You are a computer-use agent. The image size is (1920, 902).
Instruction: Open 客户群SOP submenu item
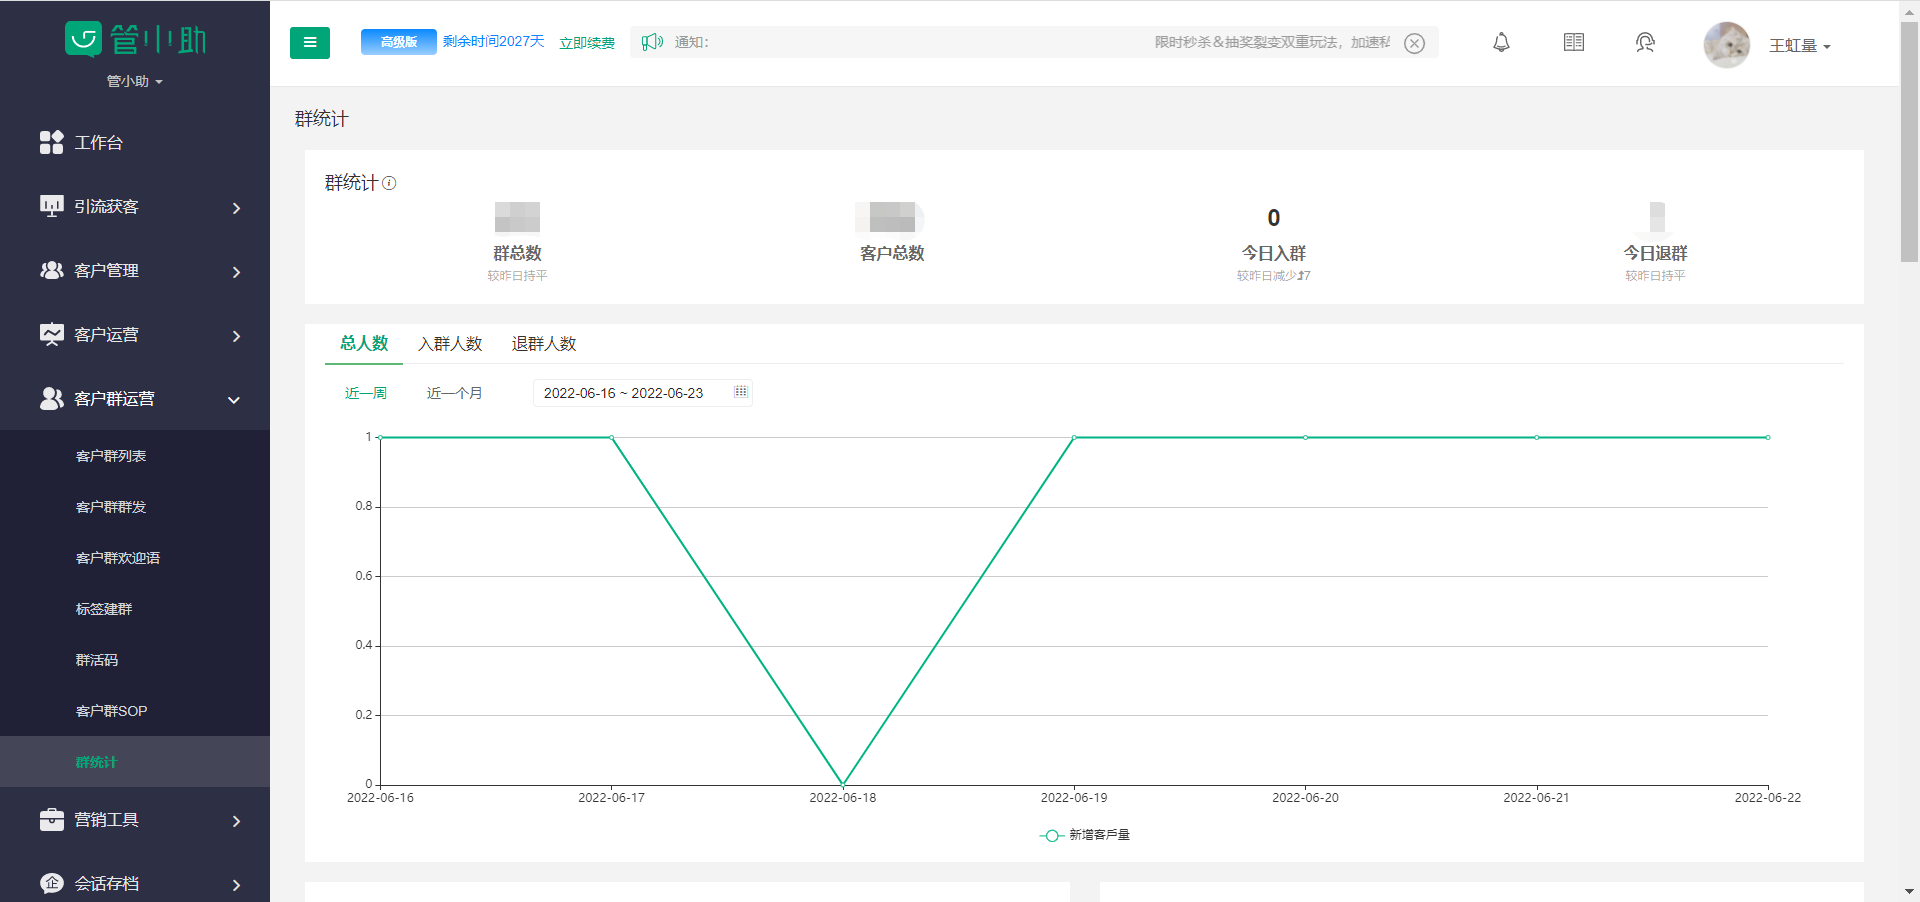(111, 711)
